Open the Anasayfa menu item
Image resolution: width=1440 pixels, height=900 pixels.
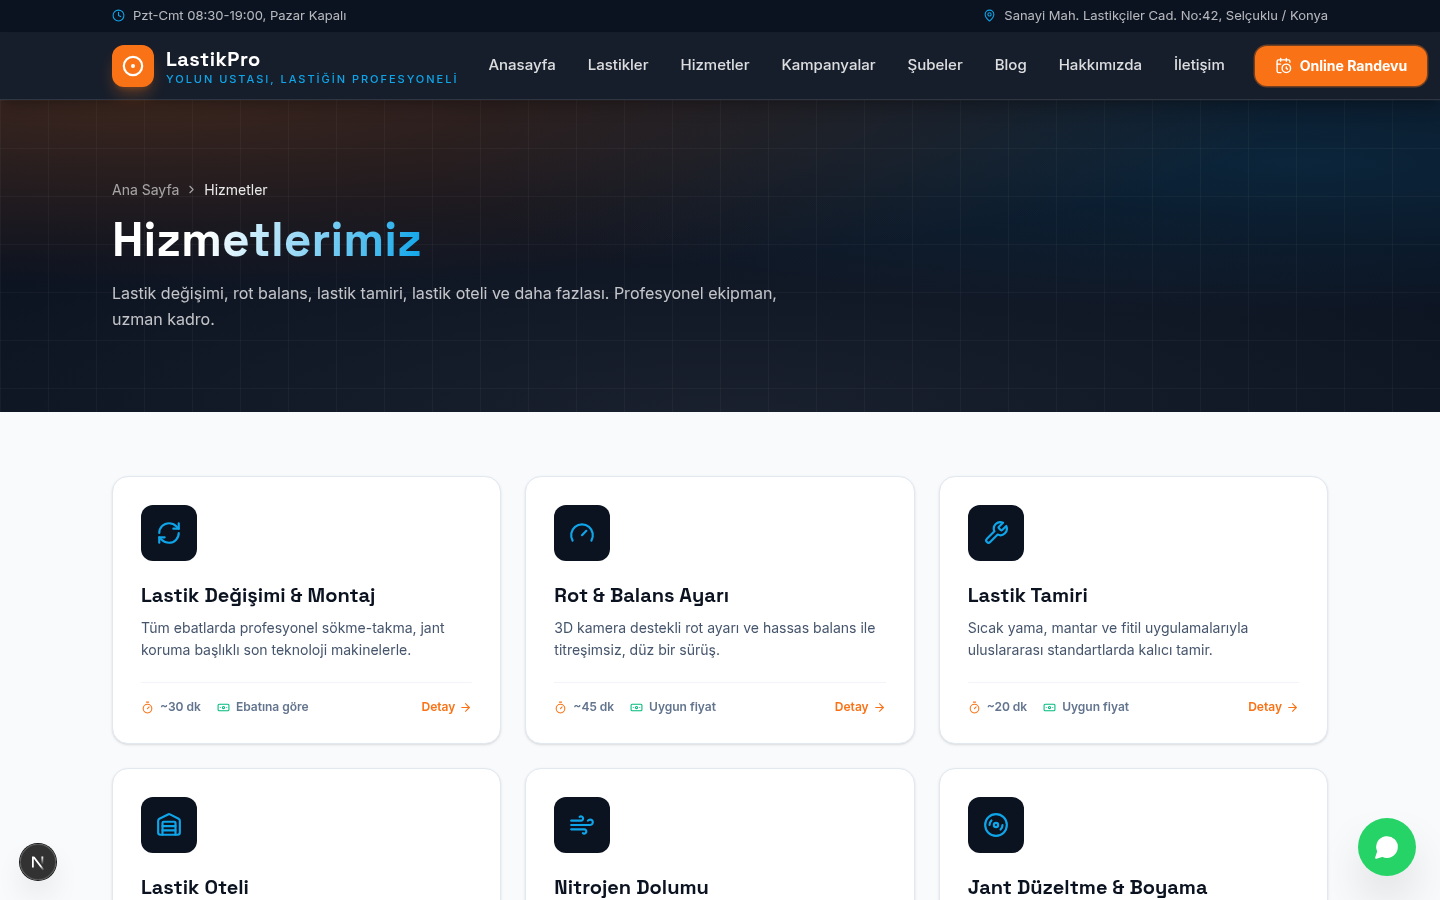click(x=522, y=65)
